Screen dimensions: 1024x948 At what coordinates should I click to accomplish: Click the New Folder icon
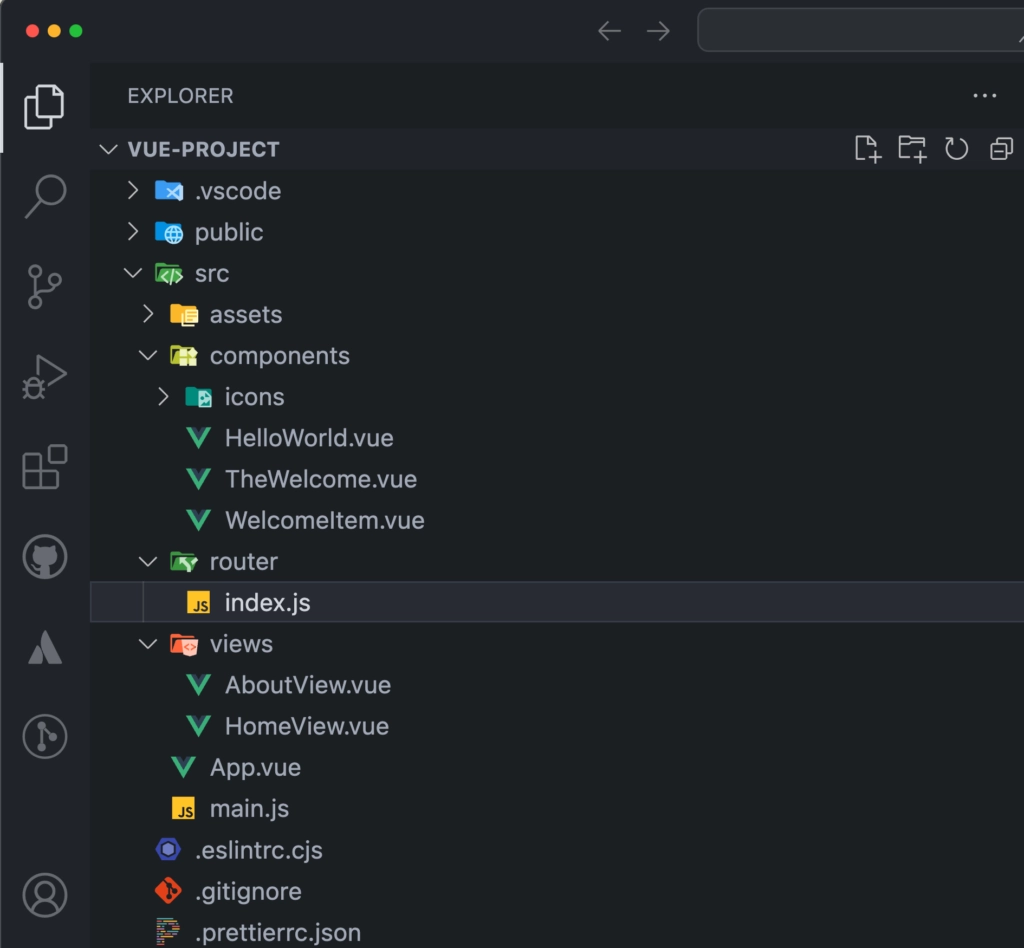(912, 148)
